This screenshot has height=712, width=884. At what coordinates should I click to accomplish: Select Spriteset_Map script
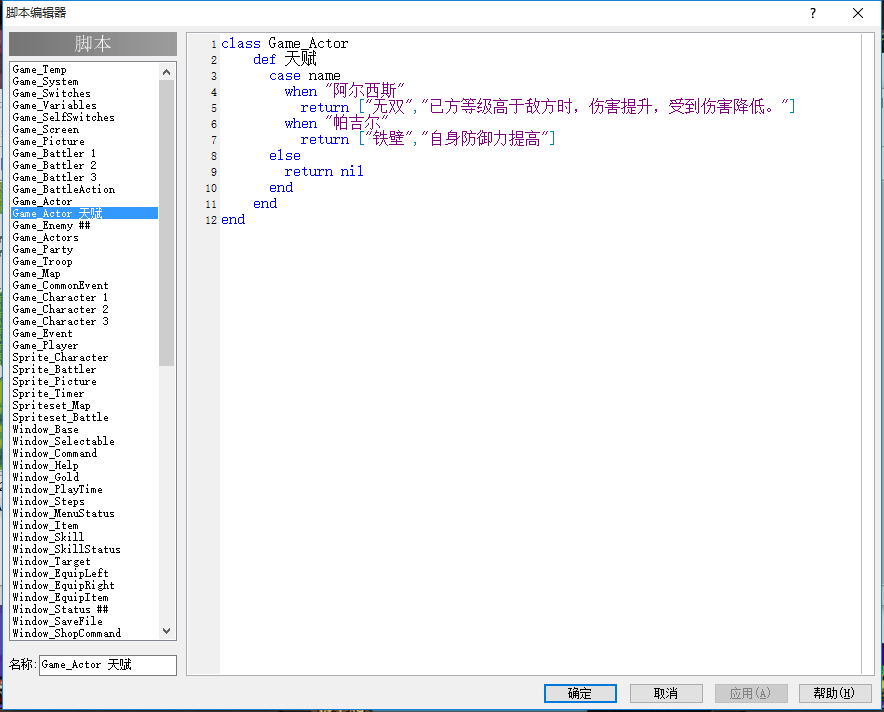pos(85,405)
